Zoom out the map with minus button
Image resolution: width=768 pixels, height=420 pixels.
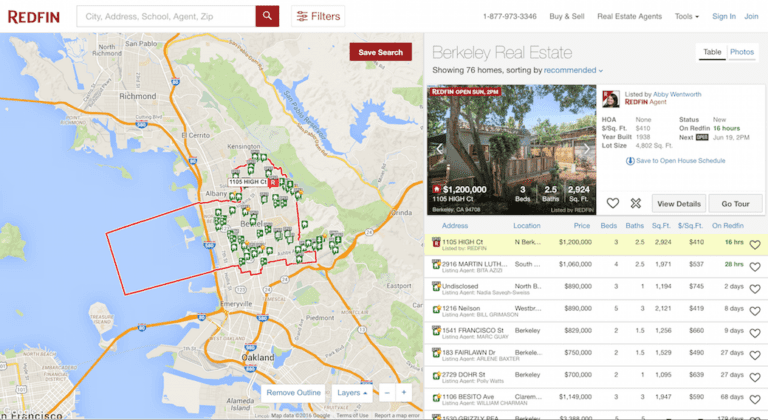click(385, 393)
